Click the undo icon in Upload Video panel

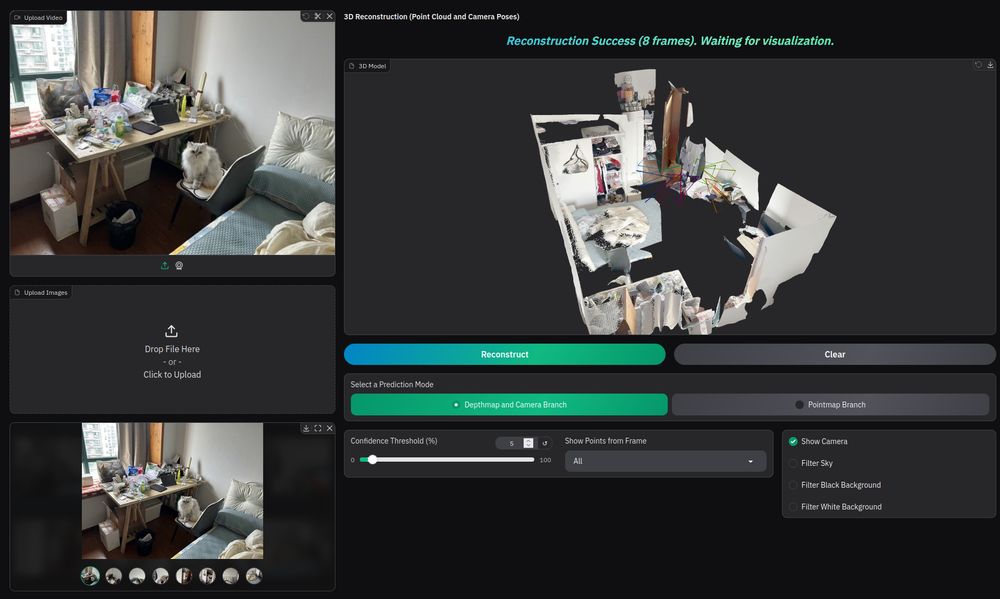(305, 16)
